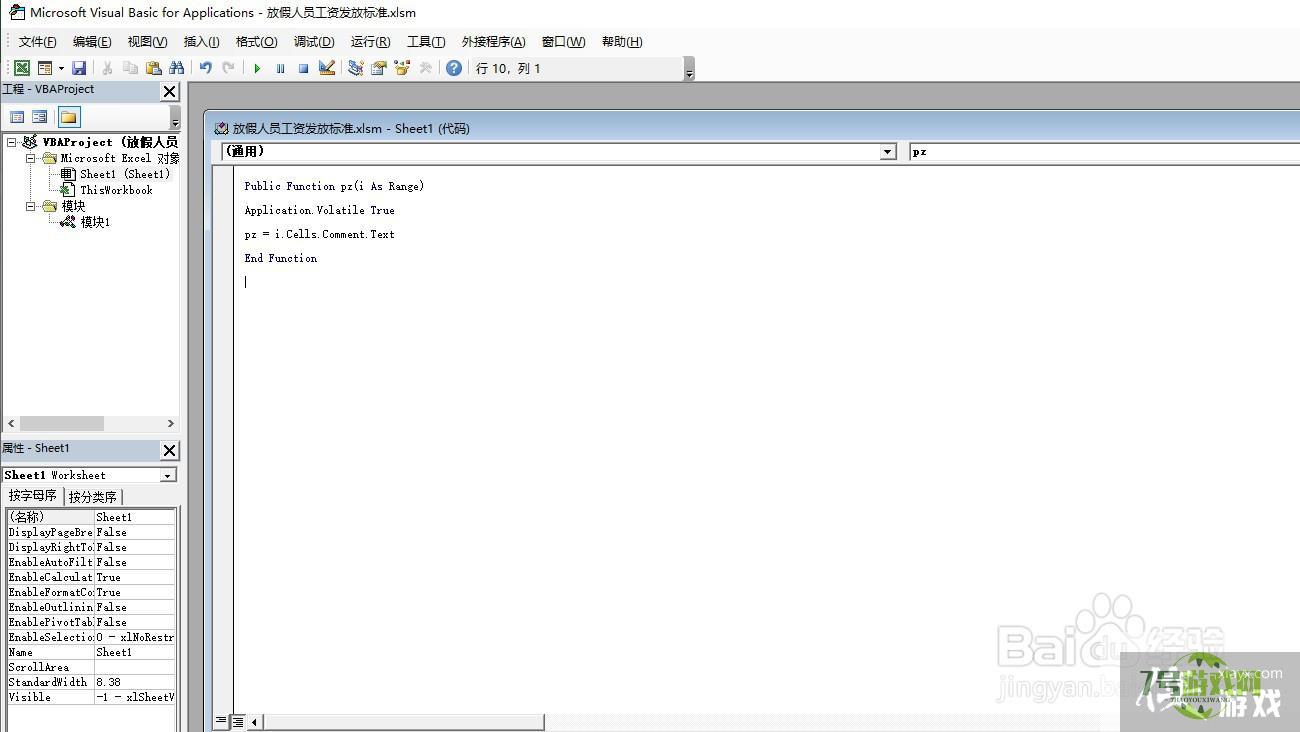1300x732 pixels.
Task: Click View Object icon in project pane
Action: [39, 117]
